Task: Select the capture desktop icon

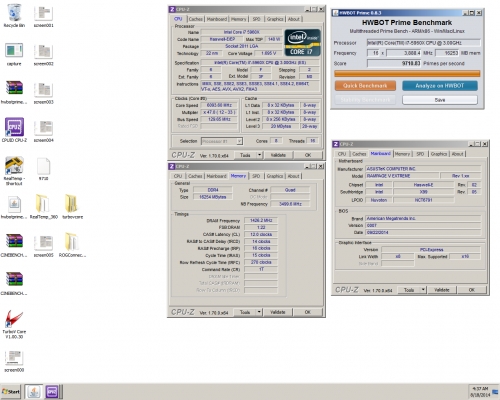Action: 14,51
